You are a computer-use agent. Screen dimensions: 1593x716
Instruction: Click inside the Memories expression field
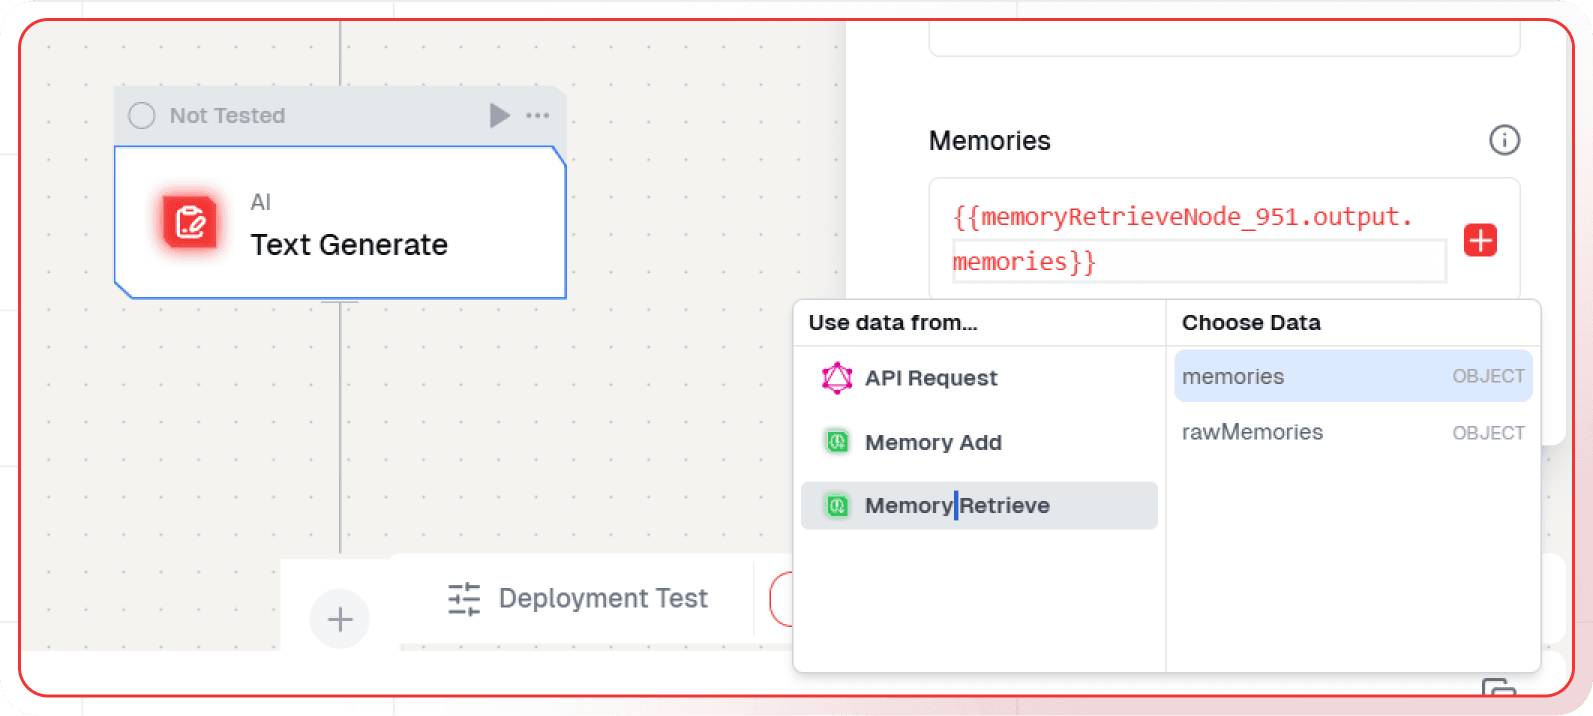(x=1150, y=238)
